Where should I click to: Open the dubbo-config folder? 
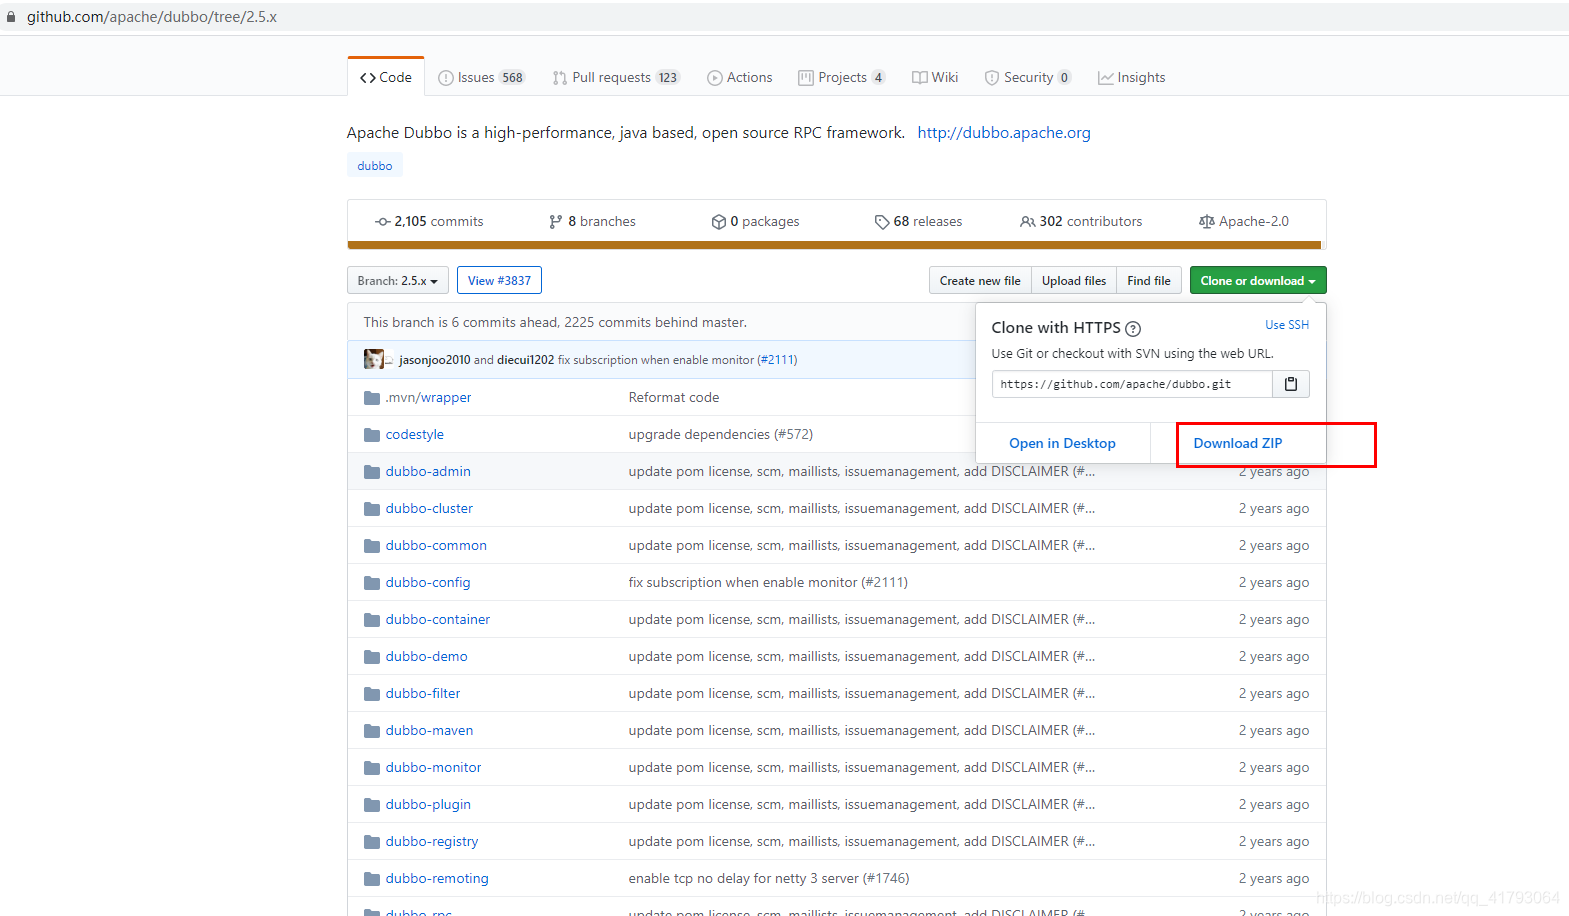(428, 582)
